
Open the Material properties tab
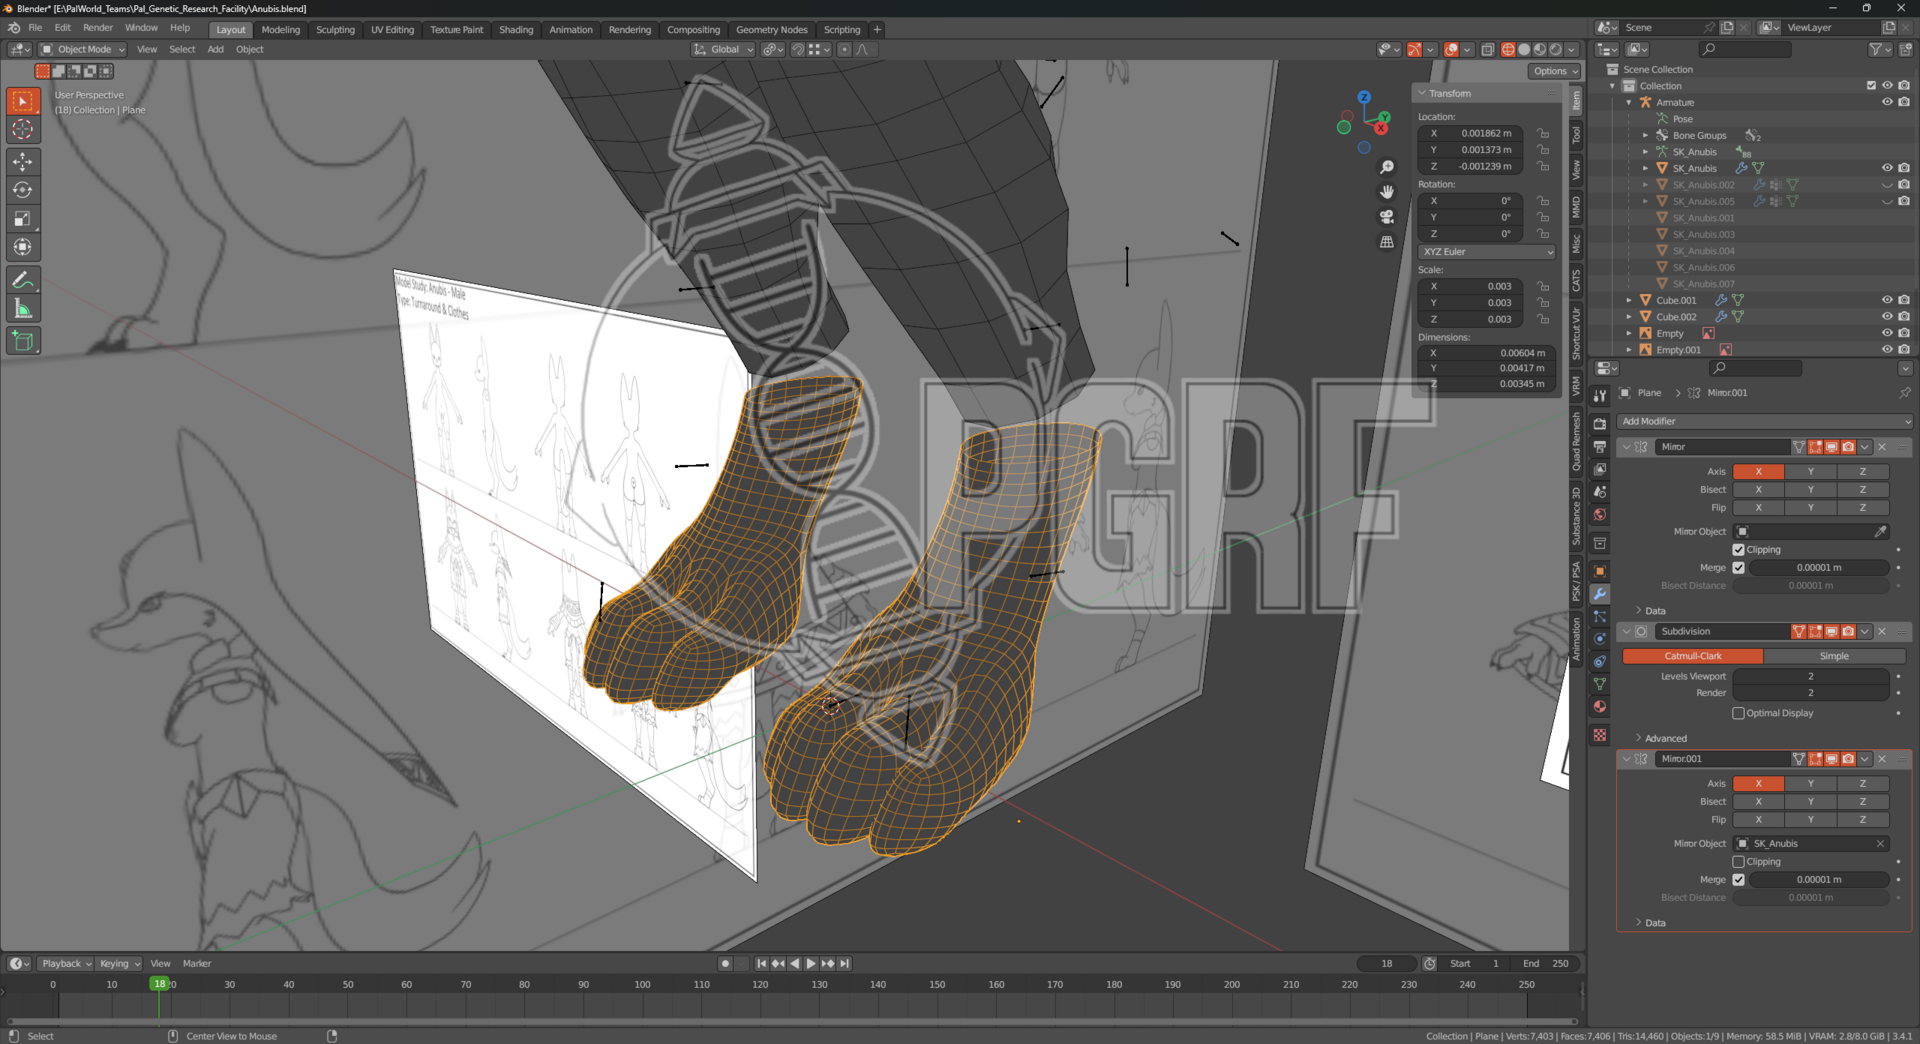click(x=1600, y=707)
